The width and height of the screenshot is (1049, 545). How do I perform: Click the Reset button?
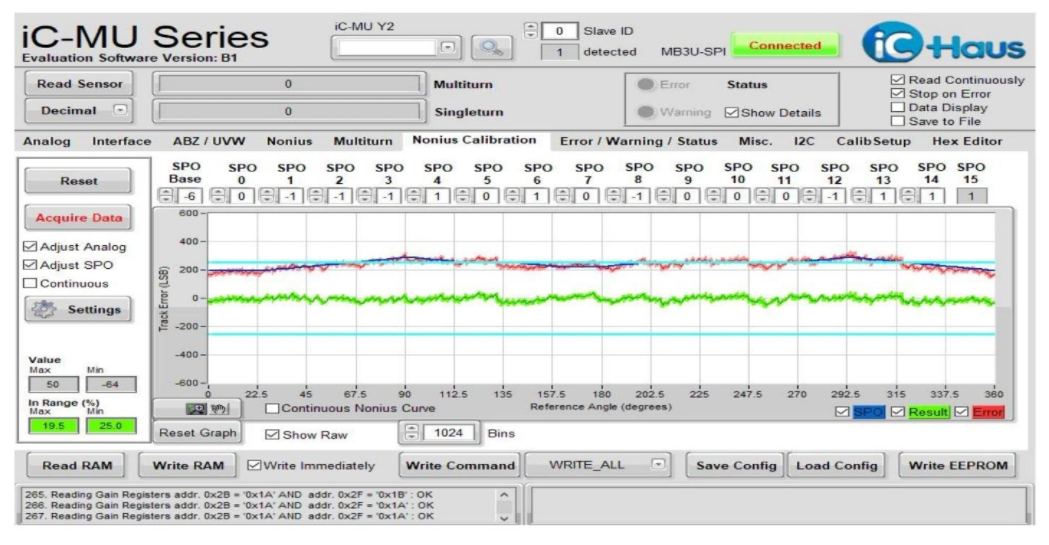(x=78, y=181)
